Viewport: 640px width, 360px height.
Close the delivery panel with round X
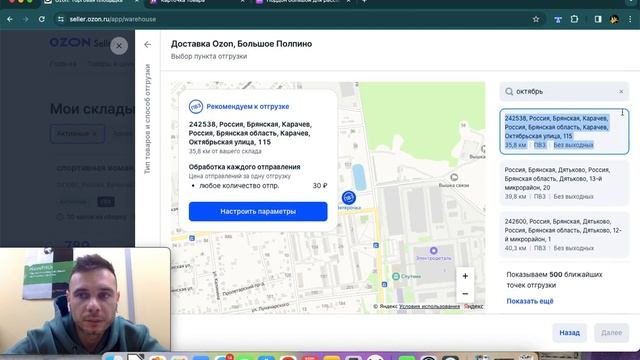click(119, 46)
